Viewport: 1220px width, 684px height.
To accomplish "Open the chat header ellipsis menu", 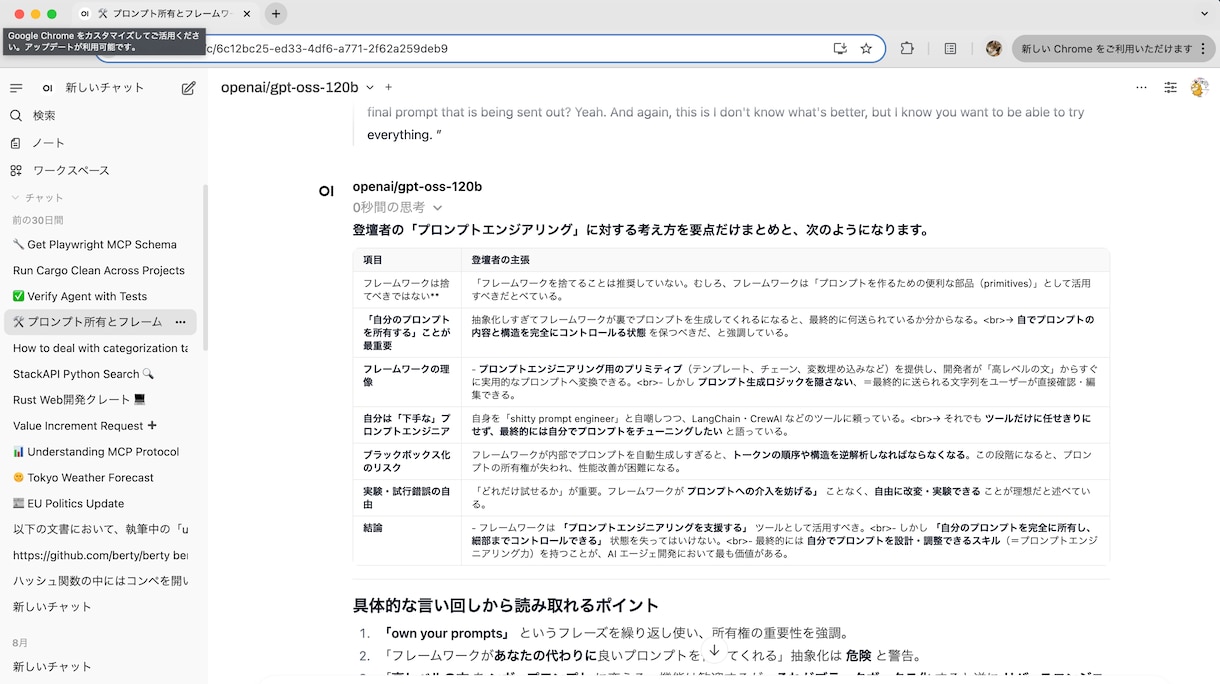I will click(x=1141, y=88).
